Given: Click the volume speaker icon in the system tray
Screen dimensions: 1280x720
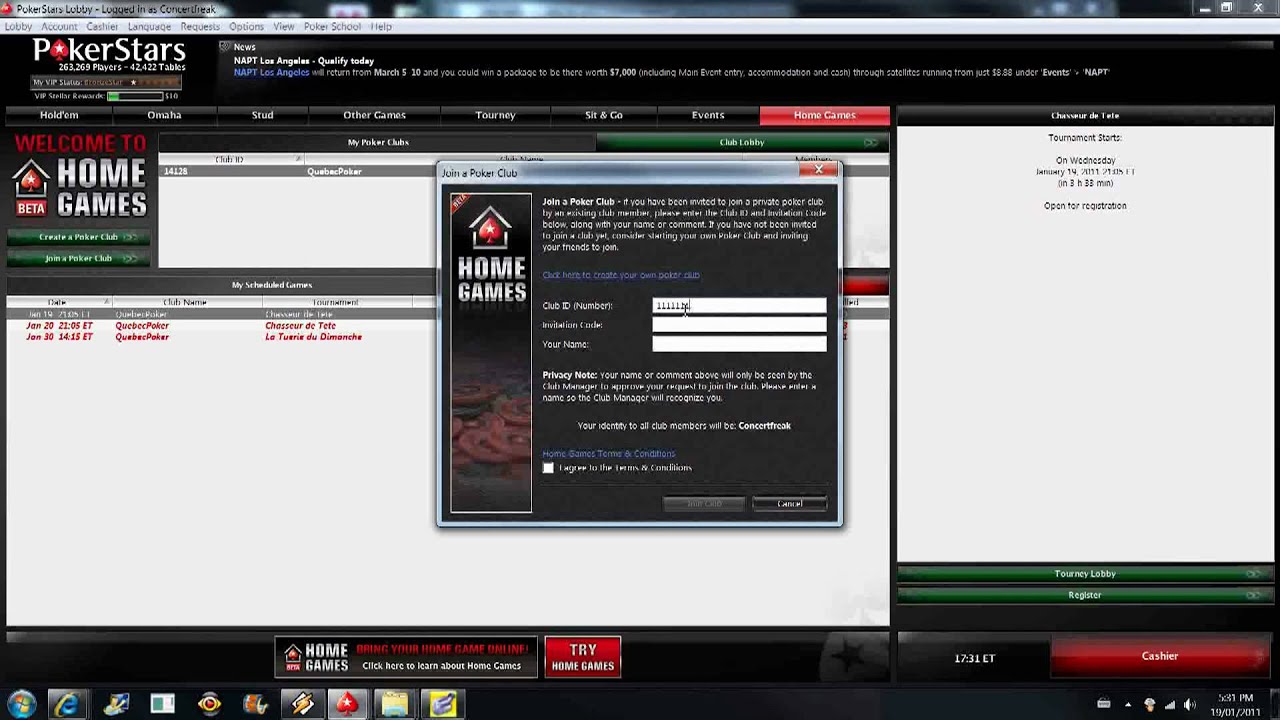Looking at the screenshot, I should pos(1189,705).
